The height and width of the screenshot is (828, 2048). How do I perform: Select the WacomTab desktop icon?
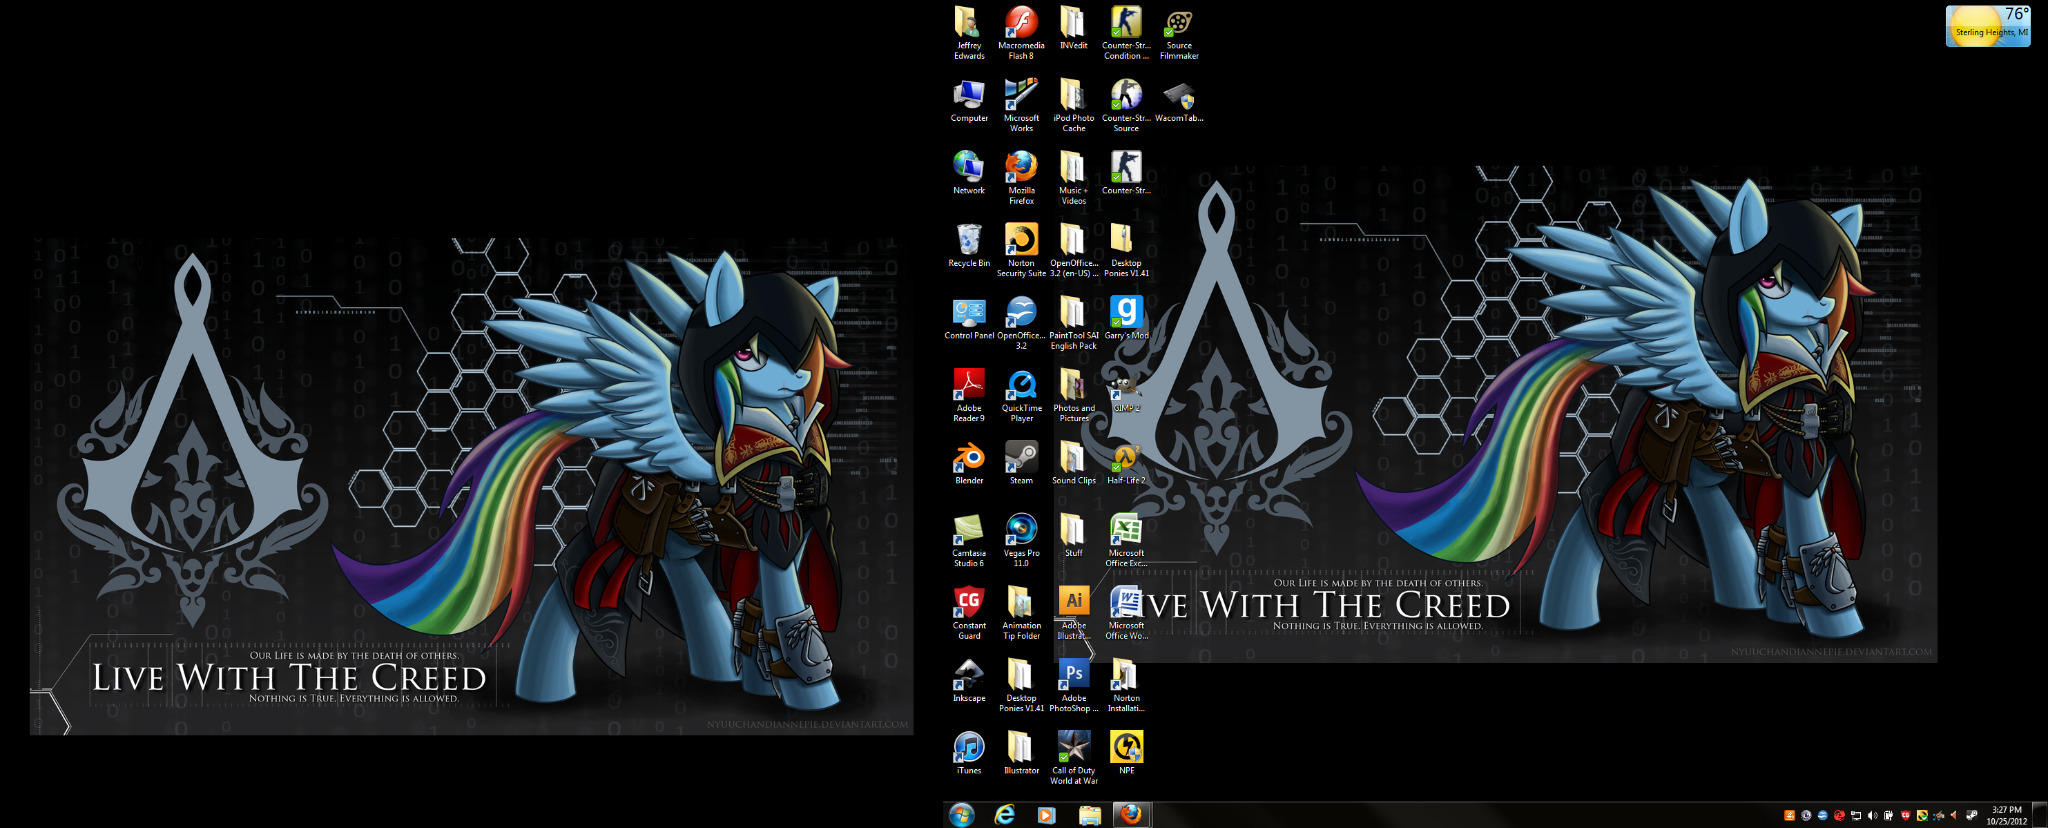click(x=1179, y=101)
